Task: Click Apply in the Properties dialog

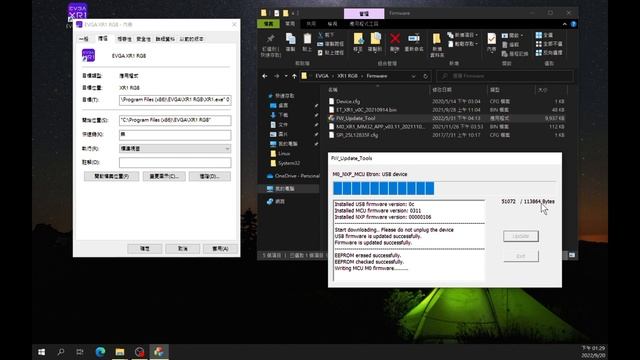Action: click(x=220, y=248)
